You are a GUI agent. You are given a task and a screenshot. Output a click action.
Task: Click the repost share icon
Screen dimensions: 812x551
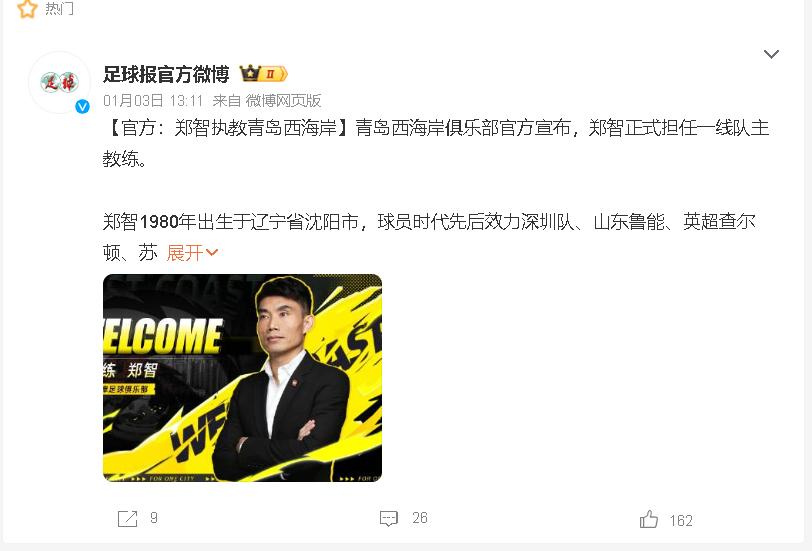tap(127, 518)
